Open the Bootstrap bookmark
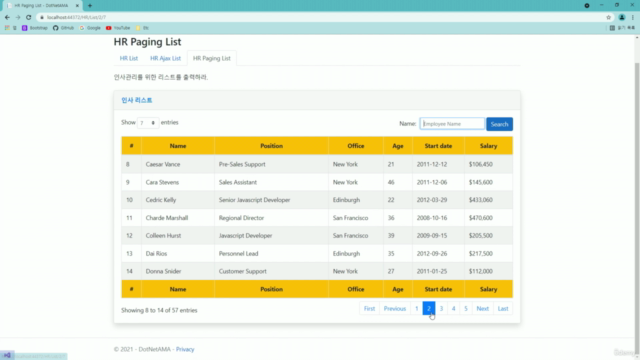The height and width of the screenshot is (360, 640). click(35, 28)
